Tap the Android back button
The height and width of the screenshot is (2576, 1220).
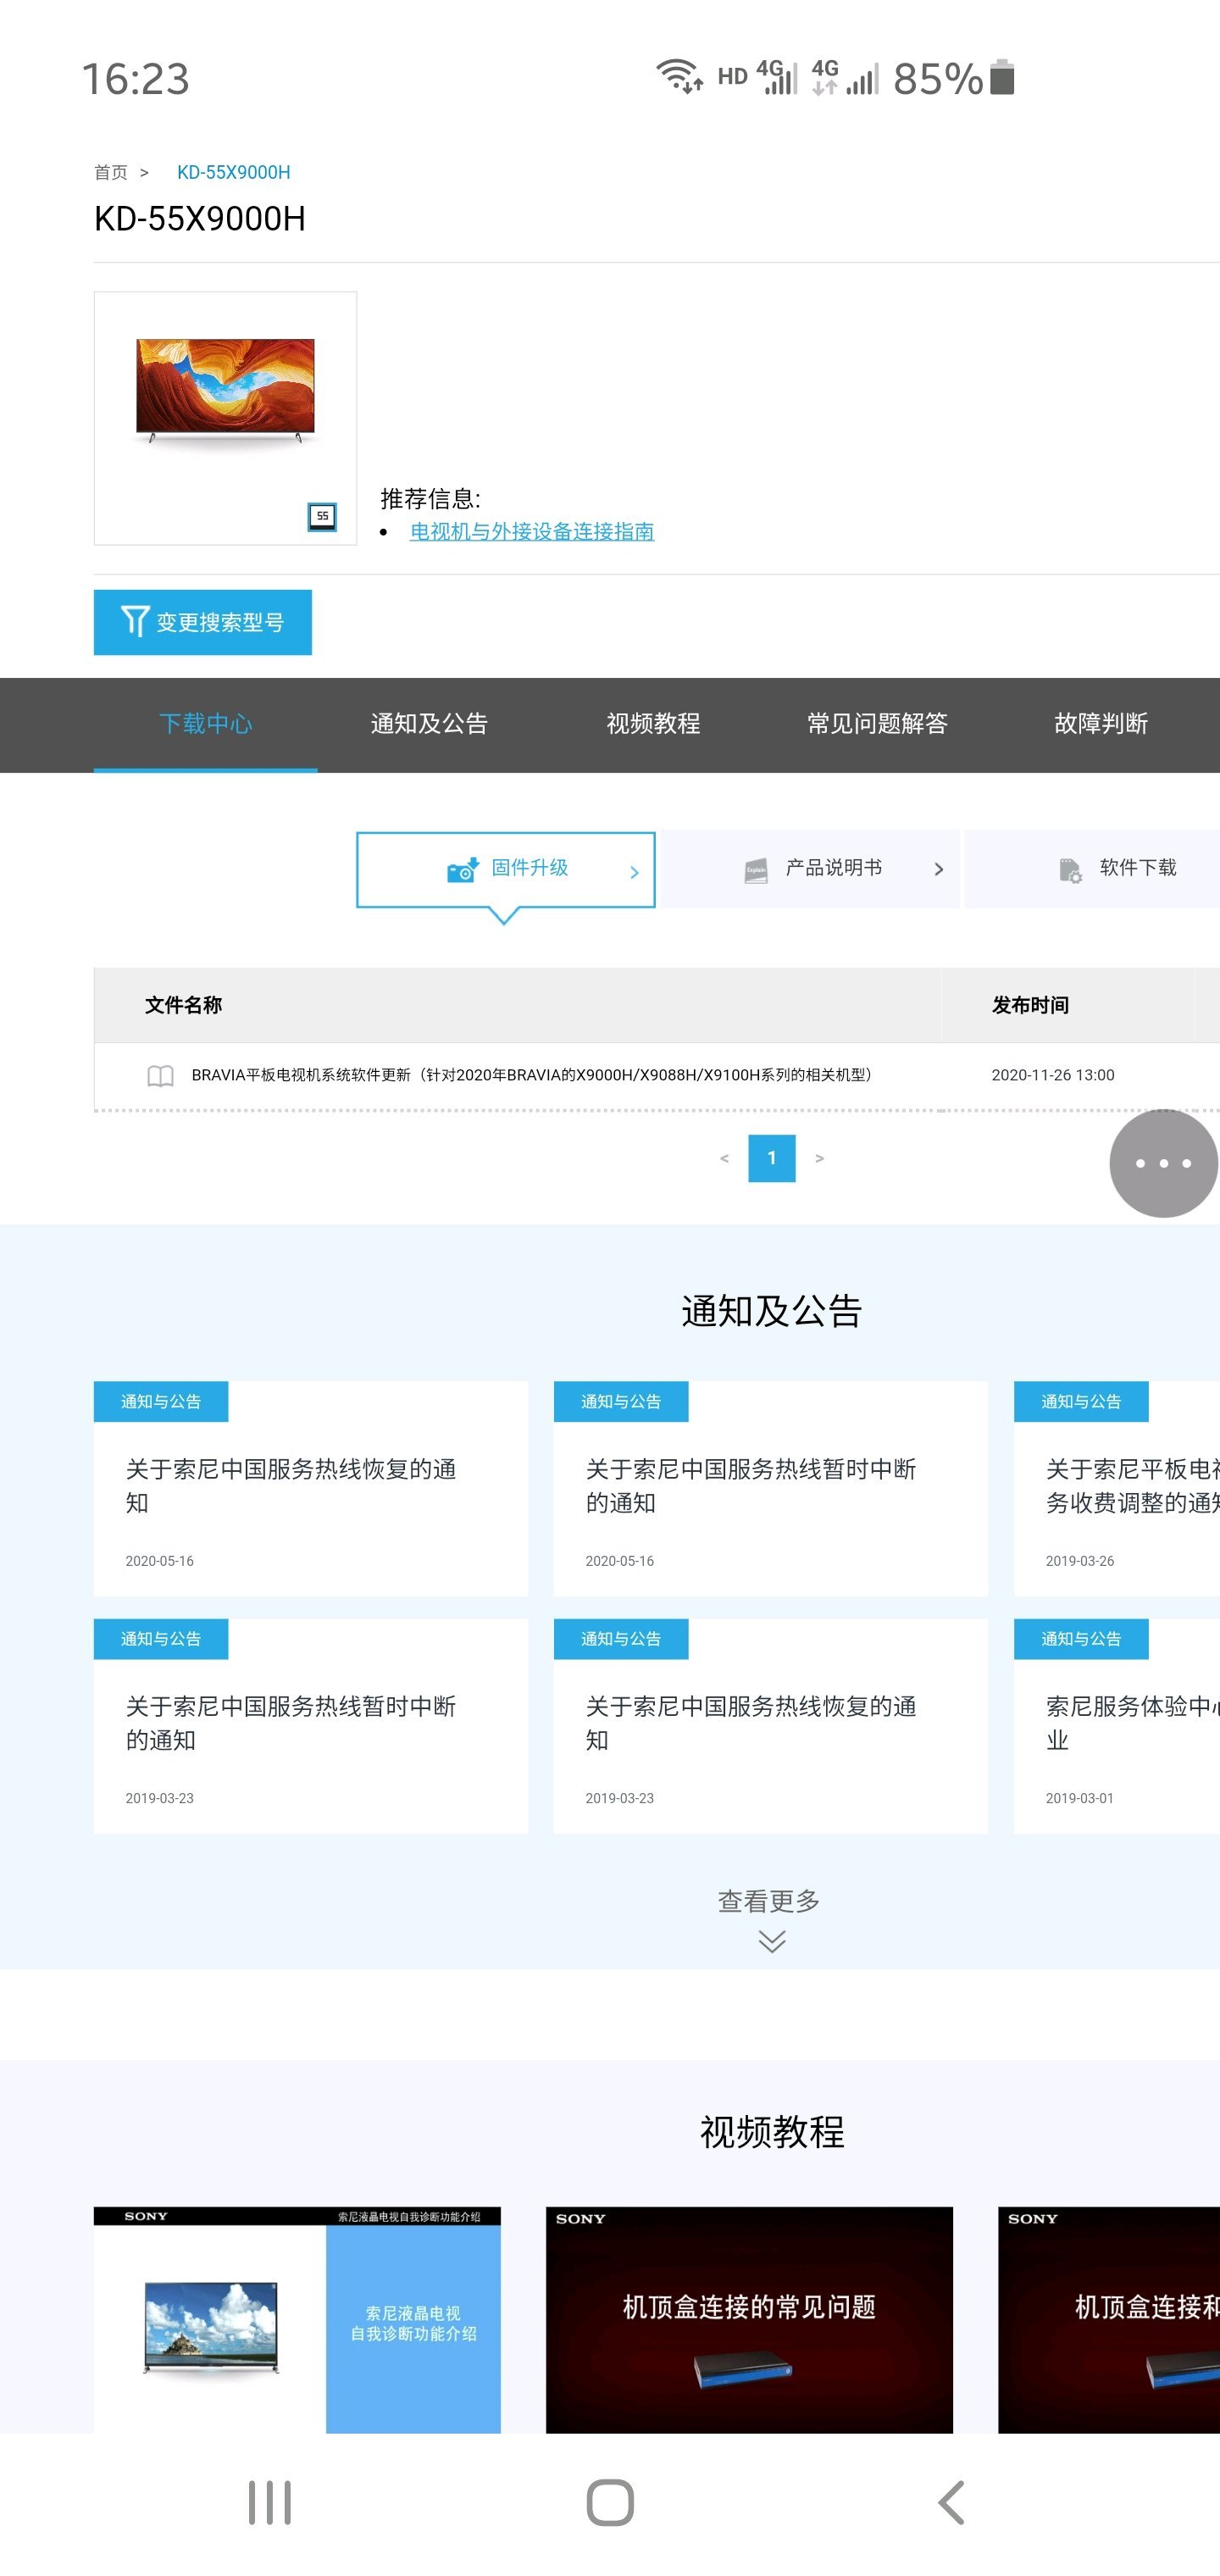coord(951,2502)
